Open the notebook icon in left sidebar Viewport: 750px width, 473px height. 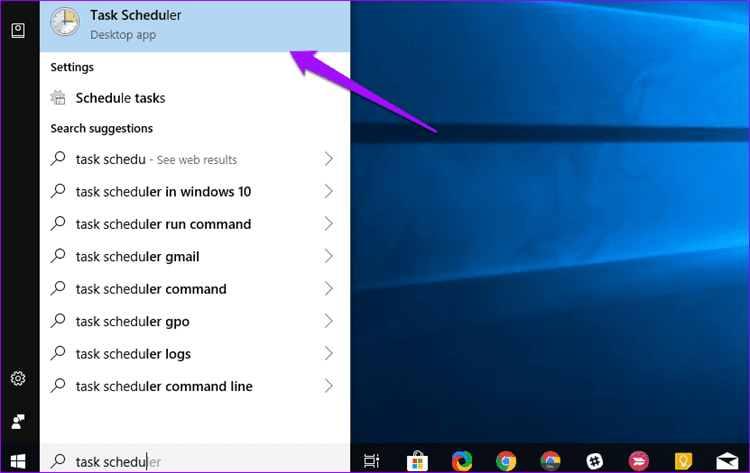point(18,31)
